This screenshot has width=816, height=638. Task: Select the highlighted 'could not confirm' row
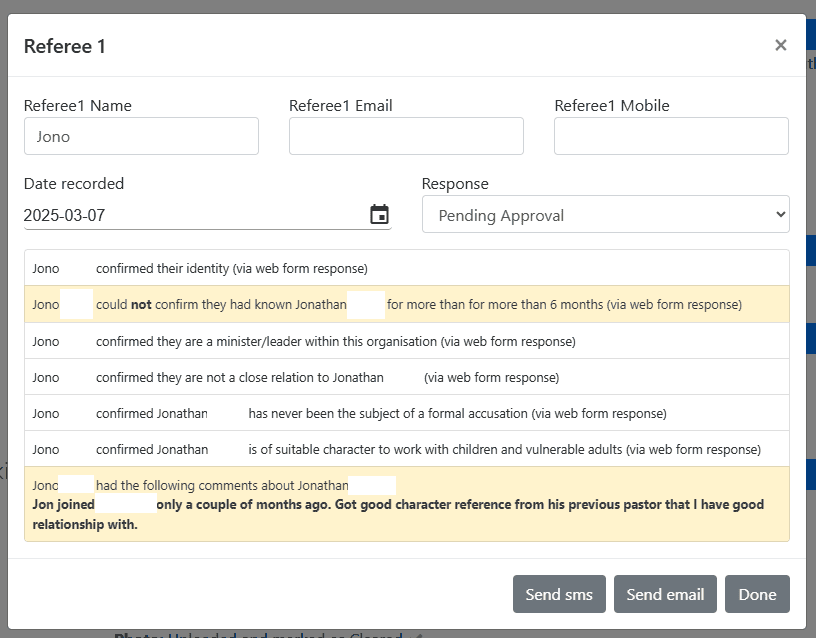pyautogui.click(x=406, y=304)
